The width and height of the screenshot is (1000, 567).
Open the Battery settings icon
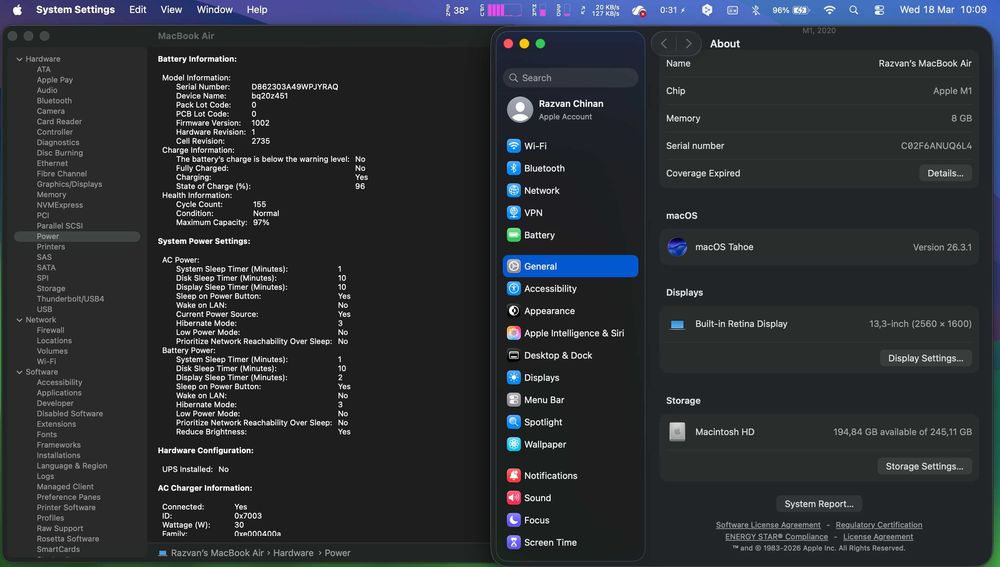[x=513, y=235]
